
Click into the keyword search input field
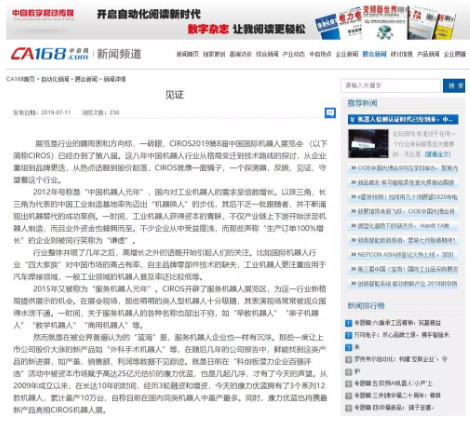(390, 86)
